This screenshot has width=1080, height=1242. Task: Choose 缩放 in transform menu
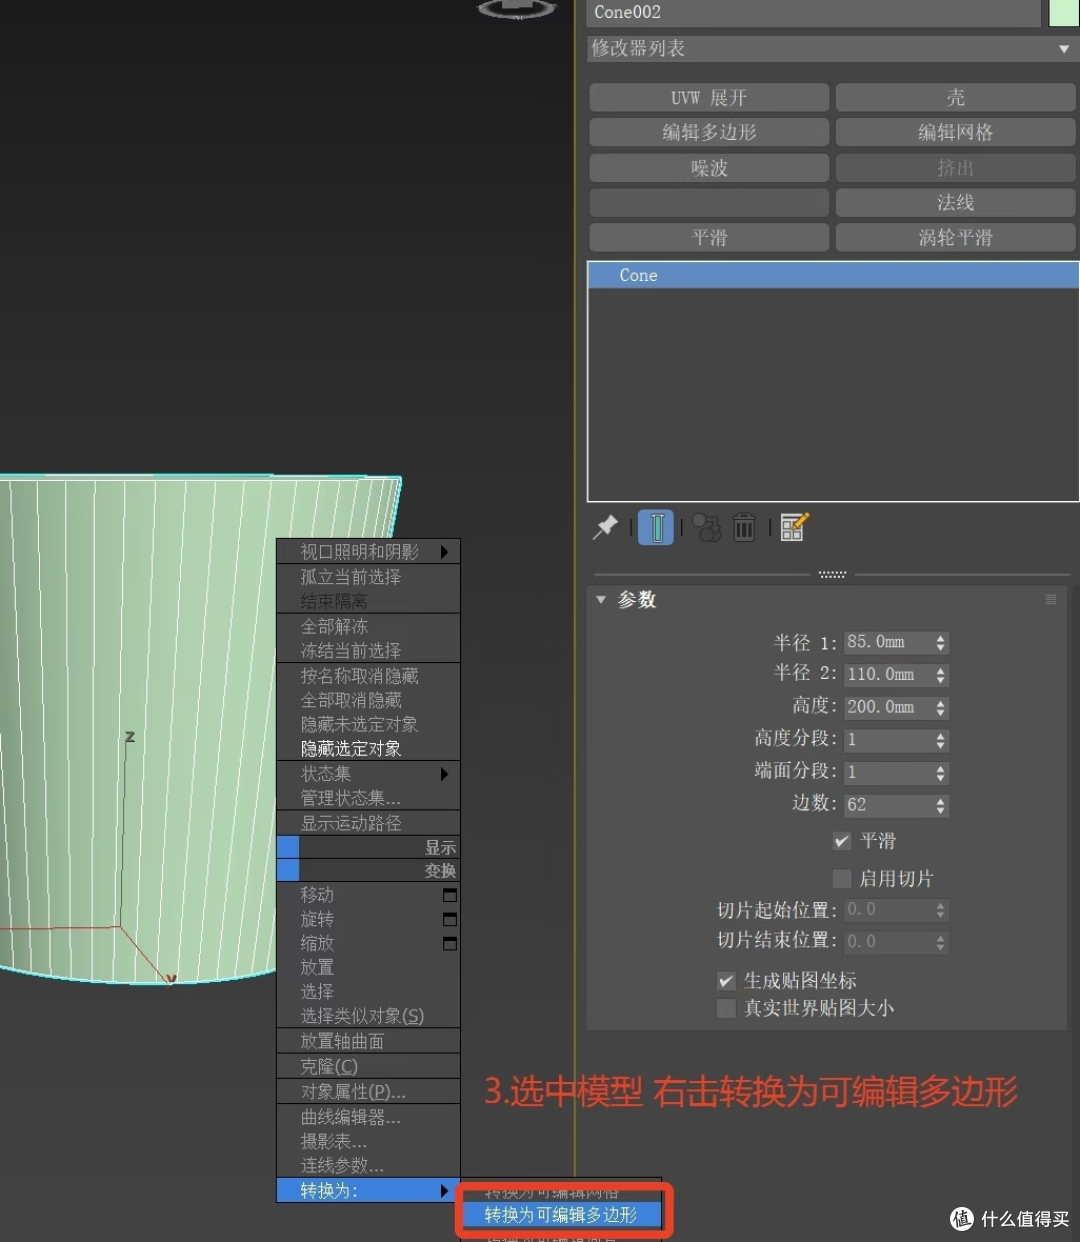click(318, 943)
